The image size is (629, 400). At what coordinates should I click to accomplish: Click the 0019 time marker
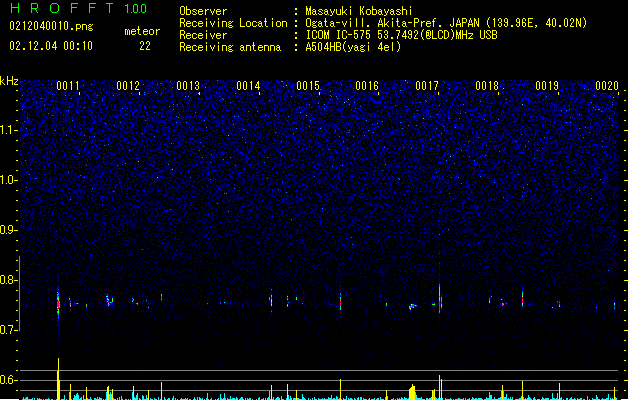coord(547,86)
